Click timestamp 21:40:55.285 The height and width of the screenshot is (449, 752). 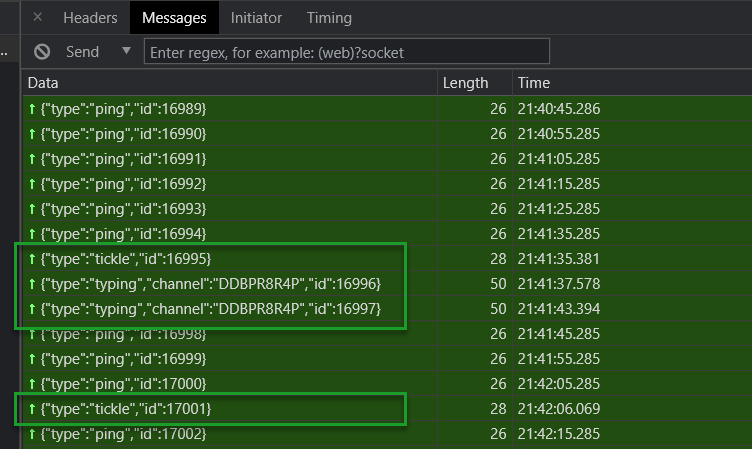click(x=559, y=133)
